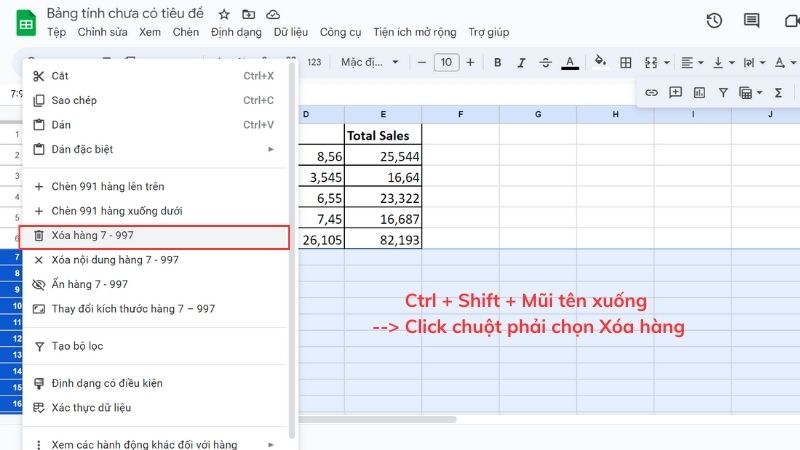The image size is (800, 450).
Task: Open text color picker
Action: coord(570,62)
